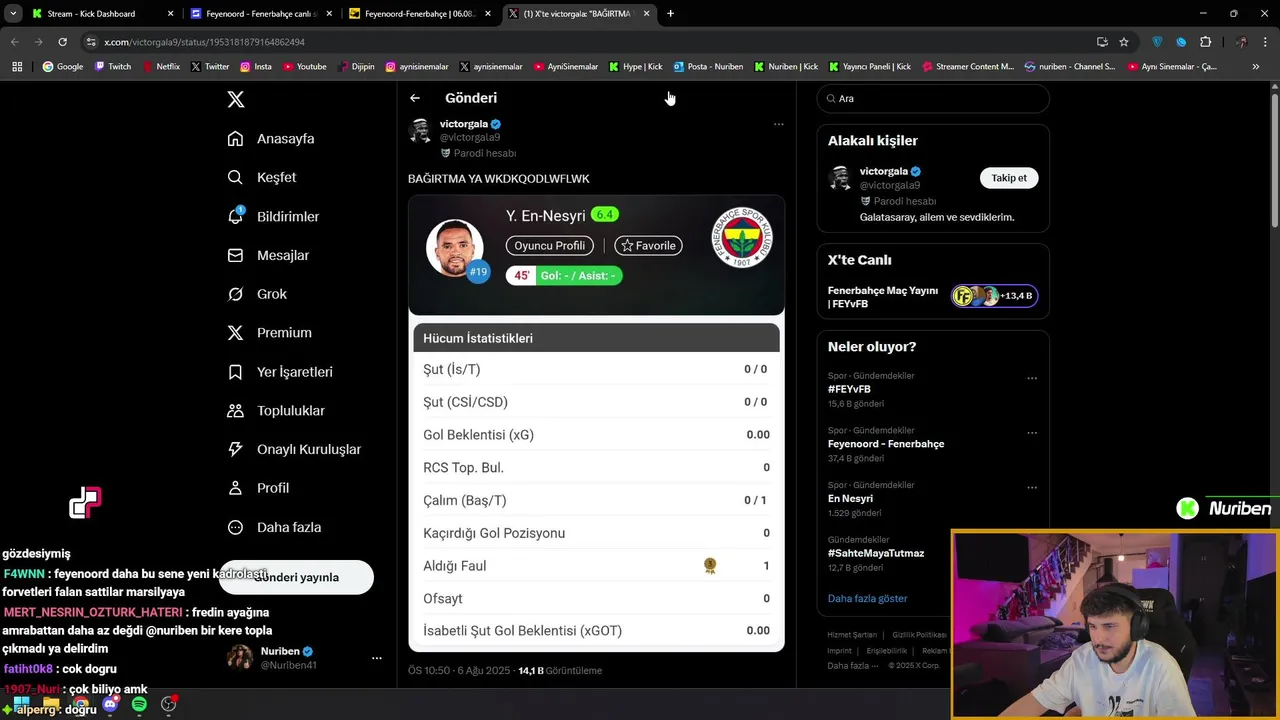The height and width of the screenshot is (720, 1280).
Task: Open options for Feyenoord - Fenerbahçe trend
Action: point(1032,434)
